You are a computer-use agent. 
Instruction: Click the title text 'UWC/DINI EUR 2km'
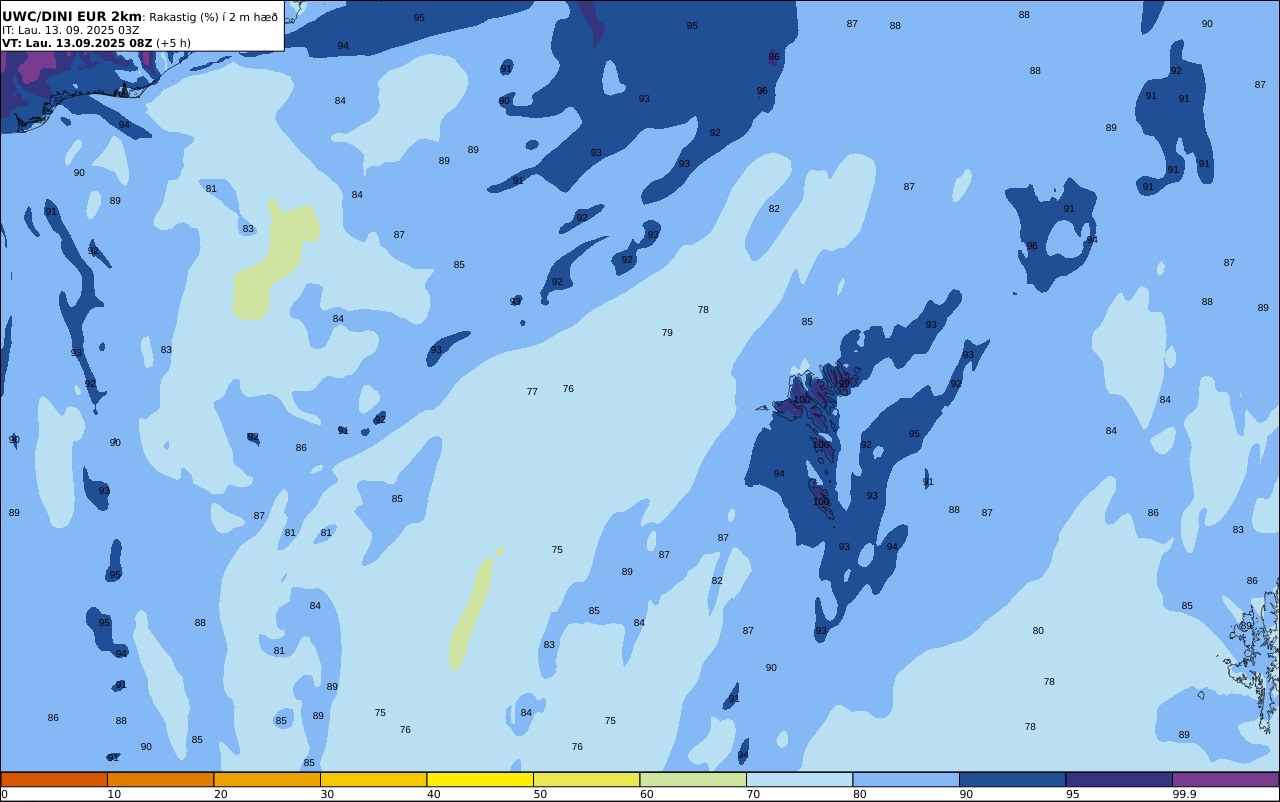(x=72, y=16)
